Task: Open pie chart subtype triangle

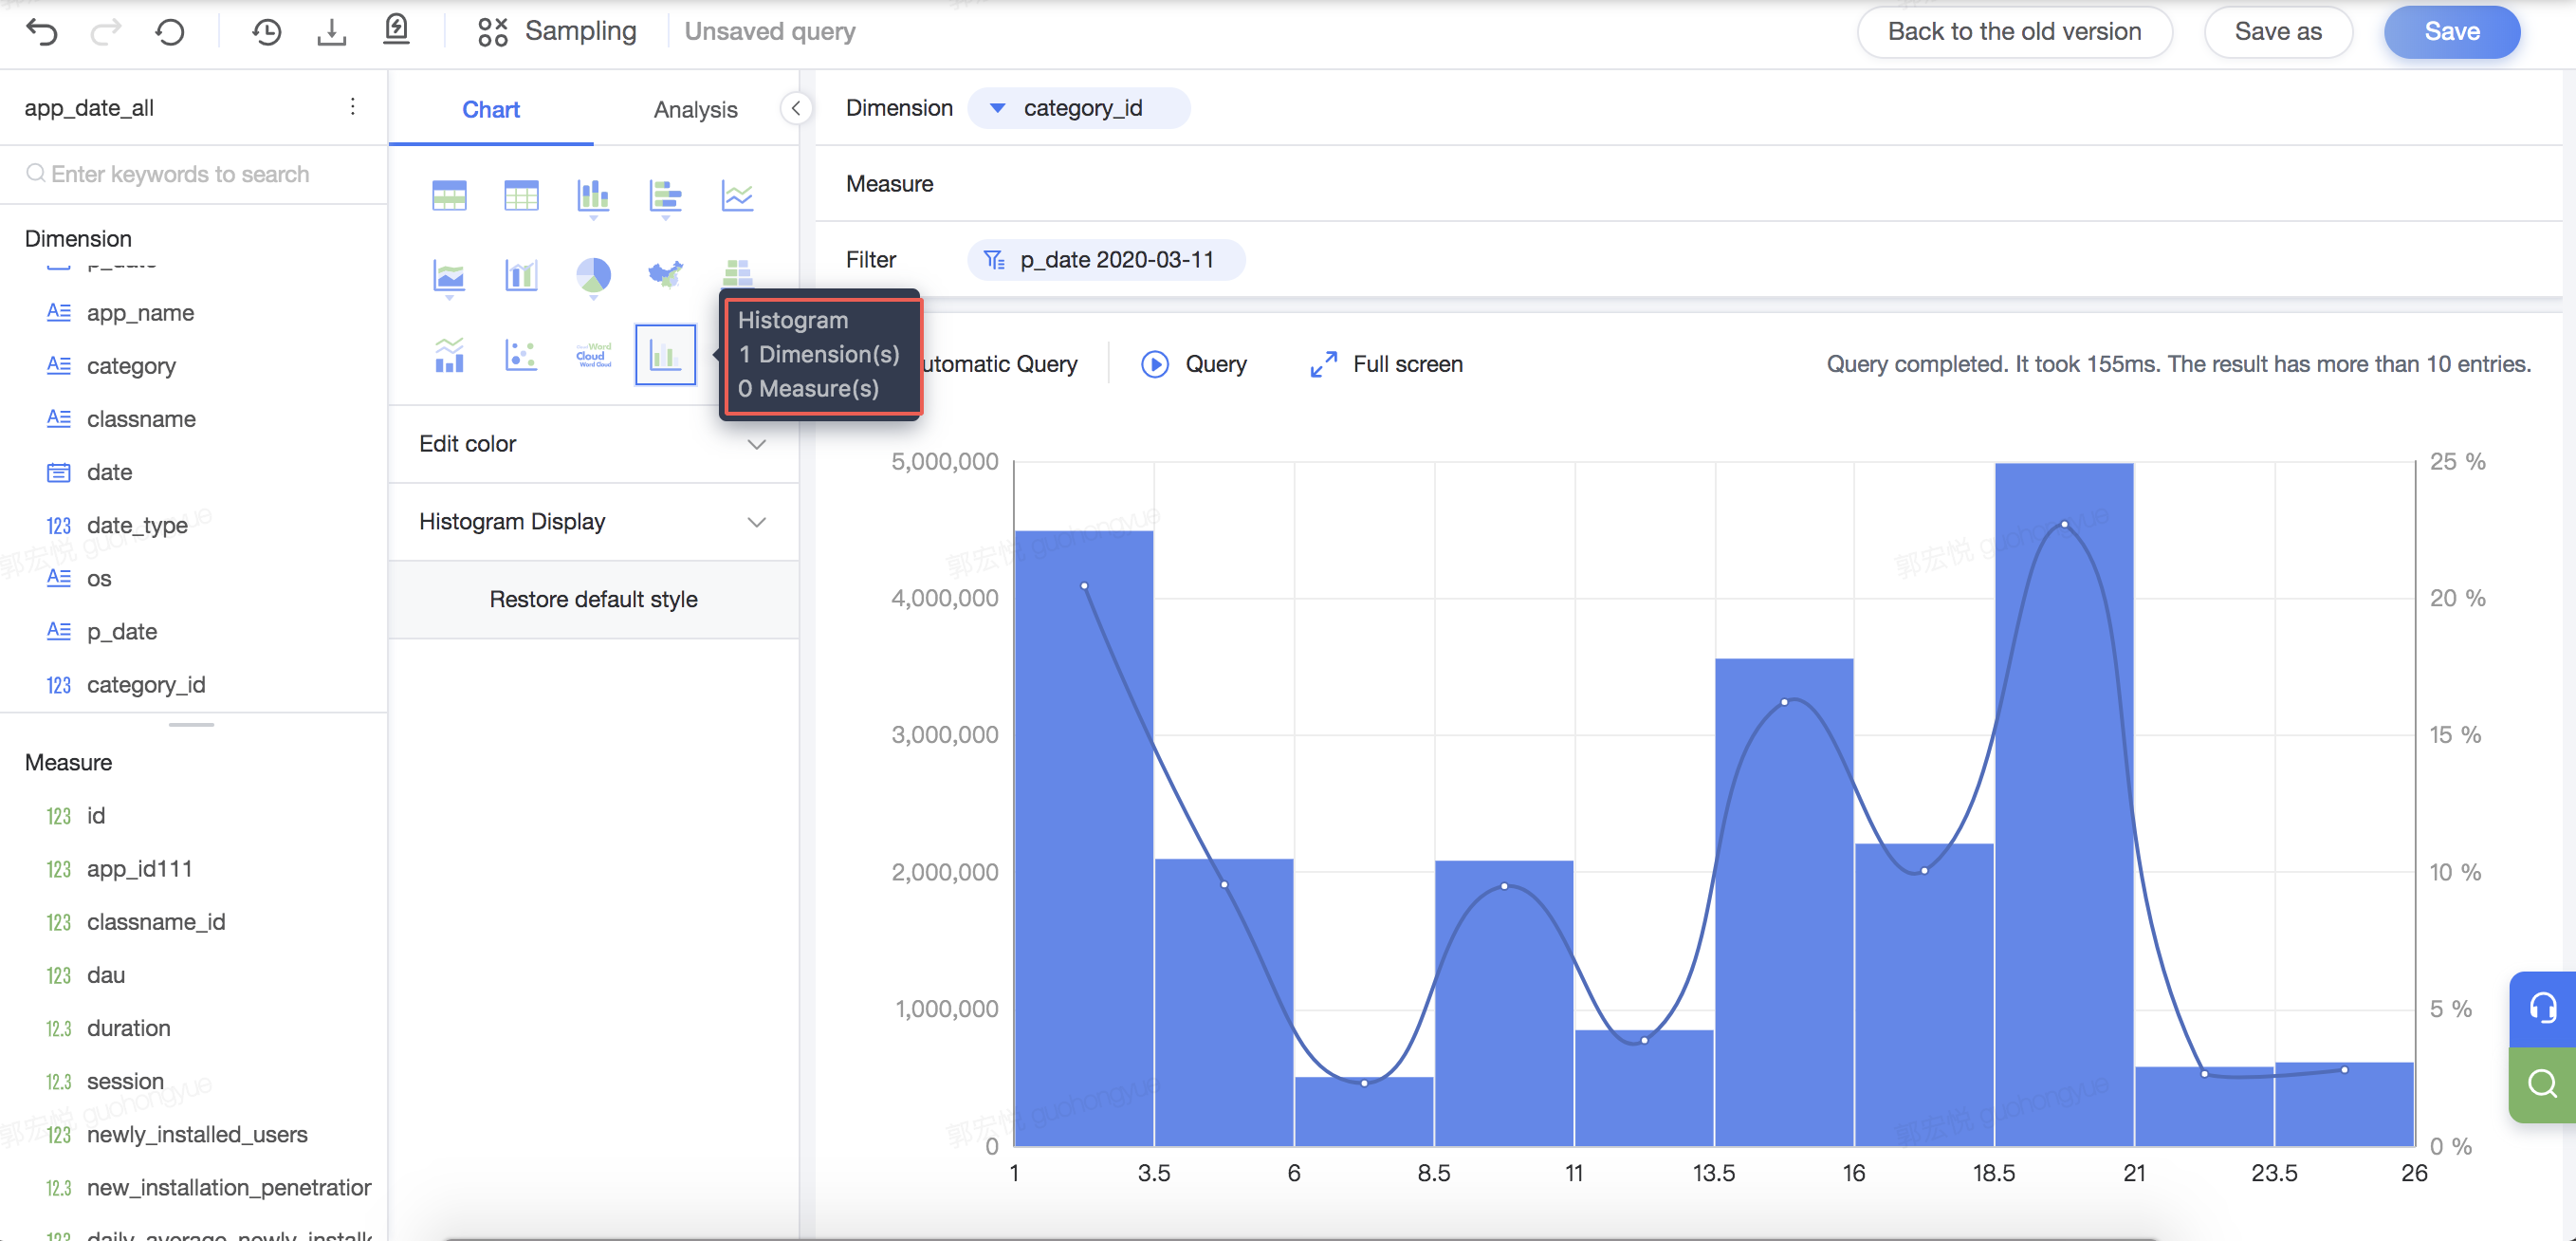Action: click(593, 297)
